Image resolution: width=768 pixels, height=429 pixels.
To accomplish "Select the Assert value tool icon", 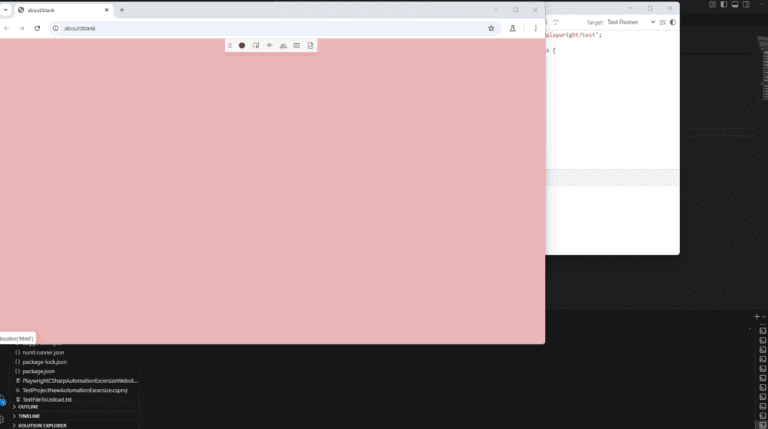I will [x=297, y=46].
